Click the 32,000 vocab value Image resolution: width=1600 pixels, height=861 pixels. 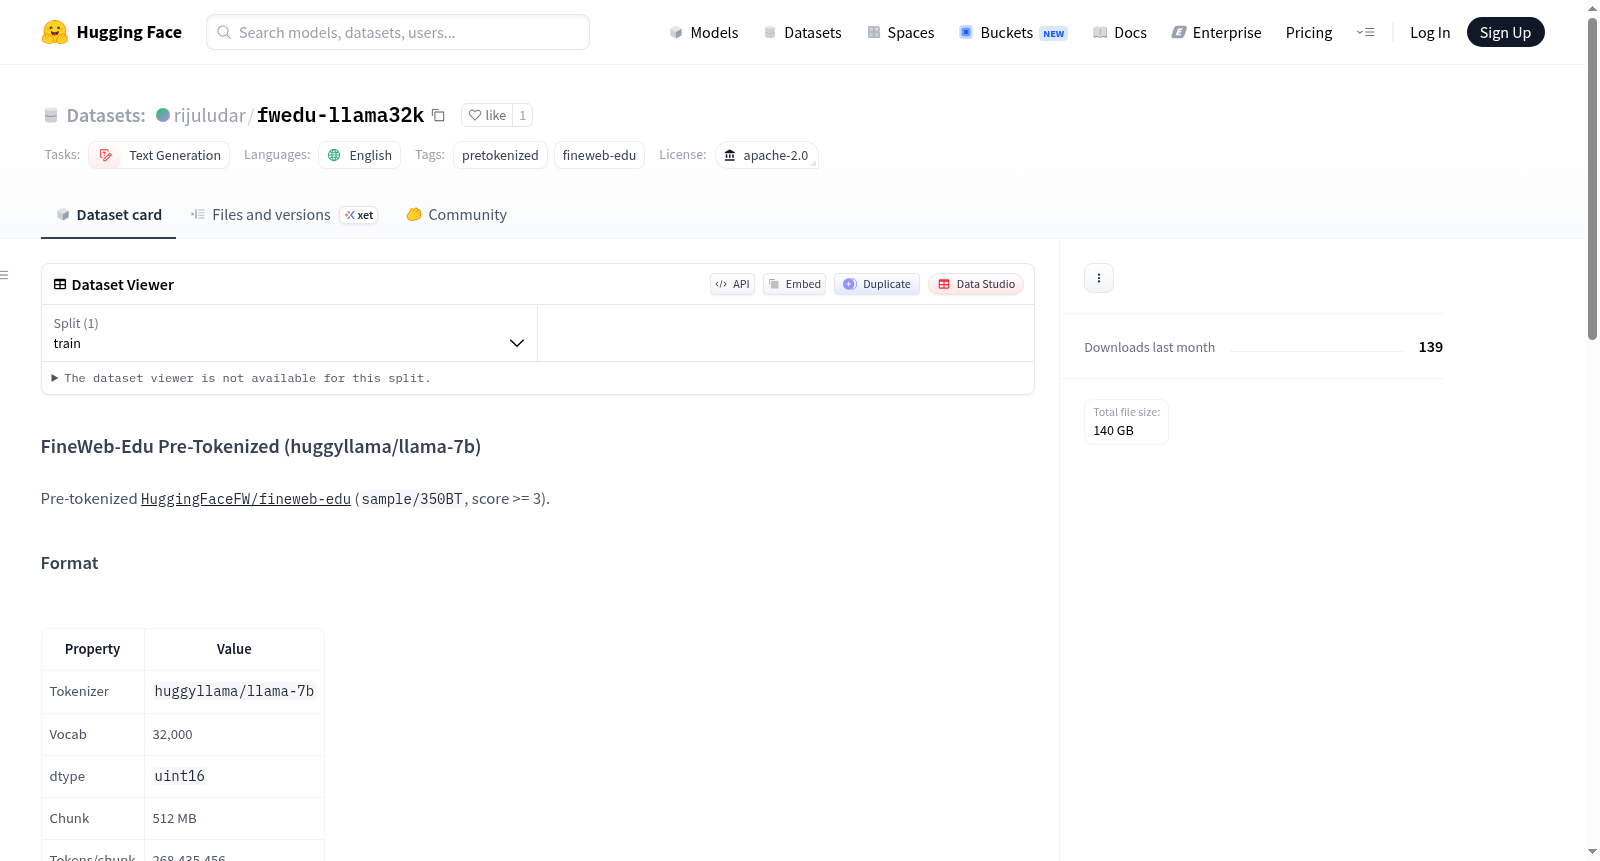click(x=172, y=734)
